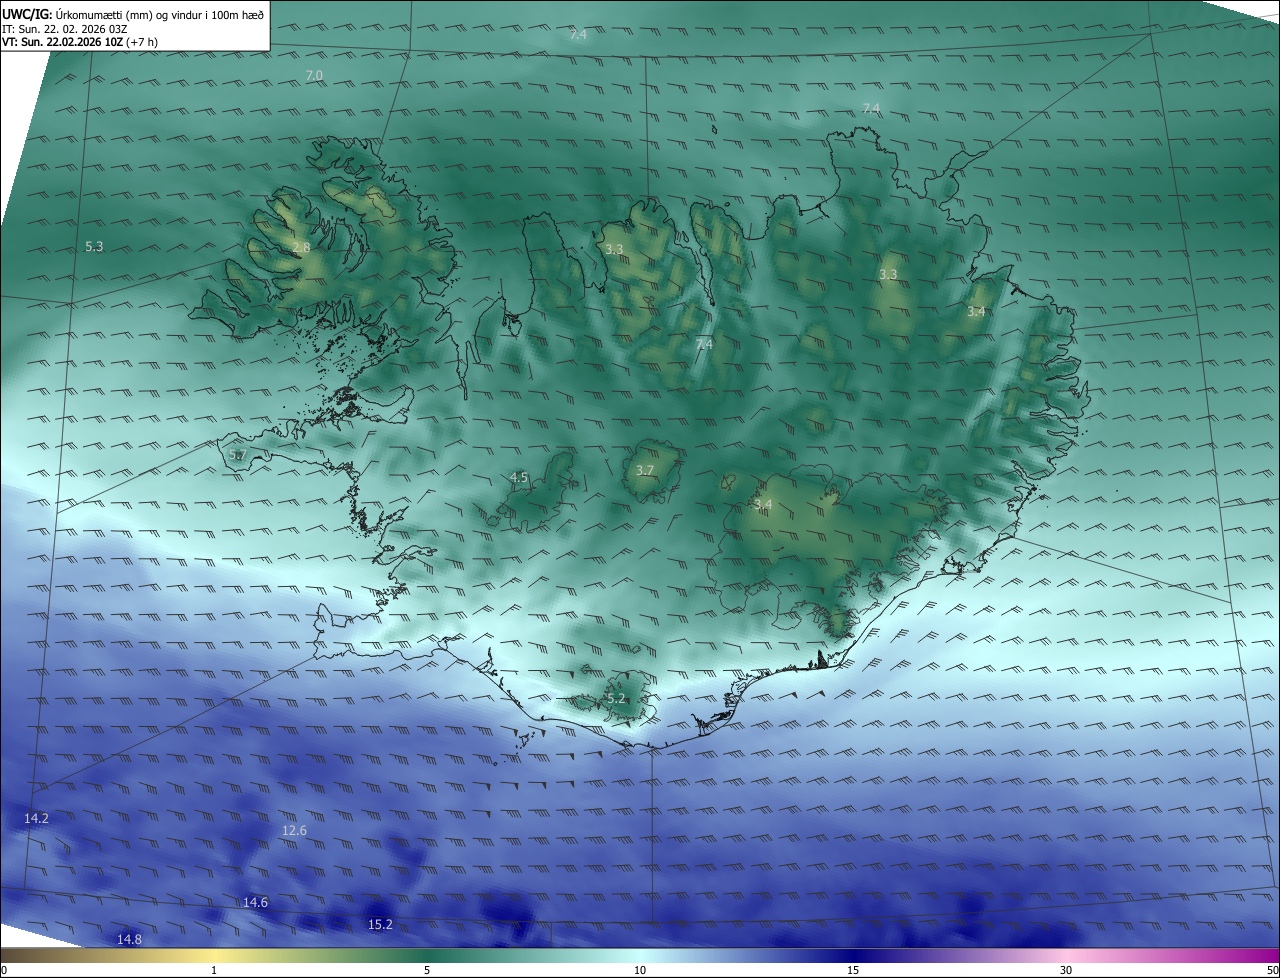Click the 5.3 value on the map
Screen dimensions: 1280x978
click(x=94, y=246)
